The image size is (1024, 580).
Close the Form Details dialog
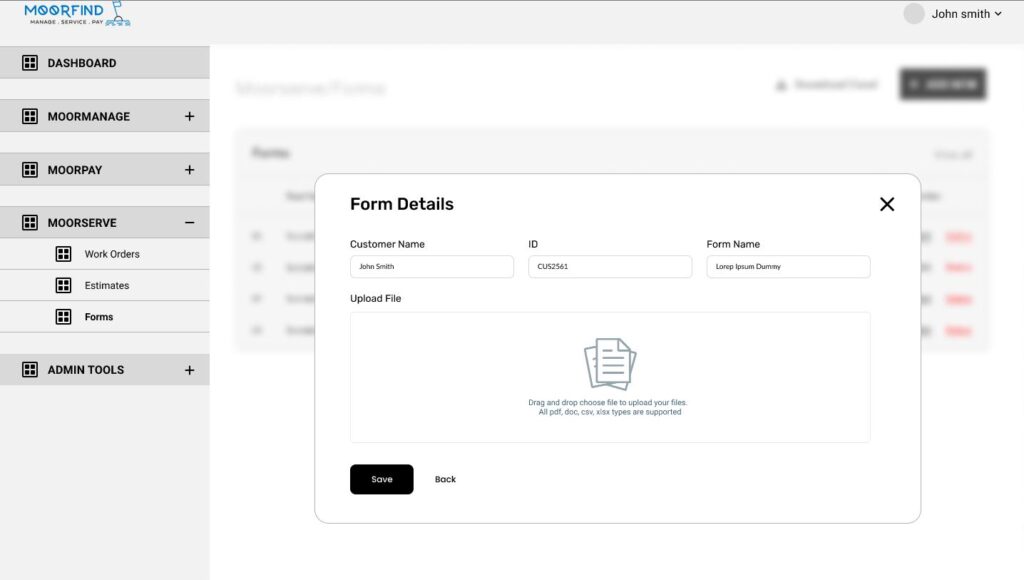[x=886, y=204]
